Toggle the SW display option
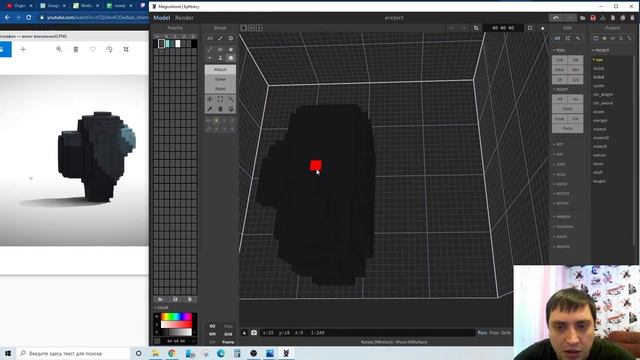This screenshot has height=360, width=640. (x=212, y=342)
